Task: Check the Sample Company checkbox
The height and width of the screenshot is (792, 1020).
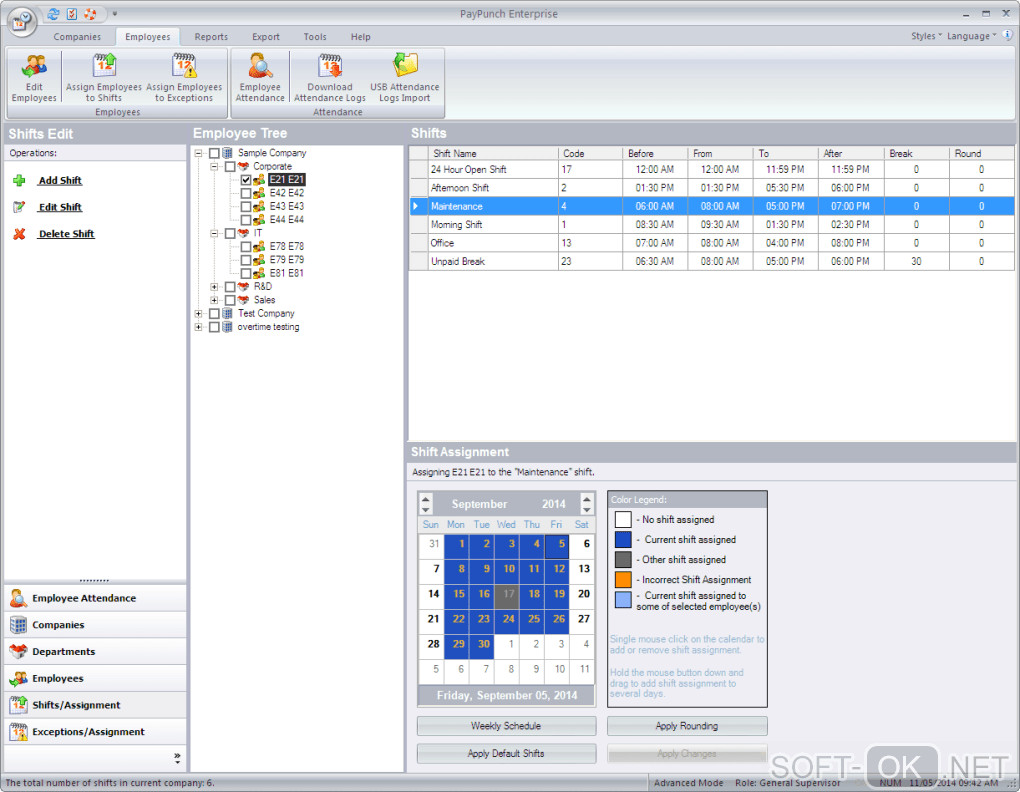Action: tap(214, 153)
